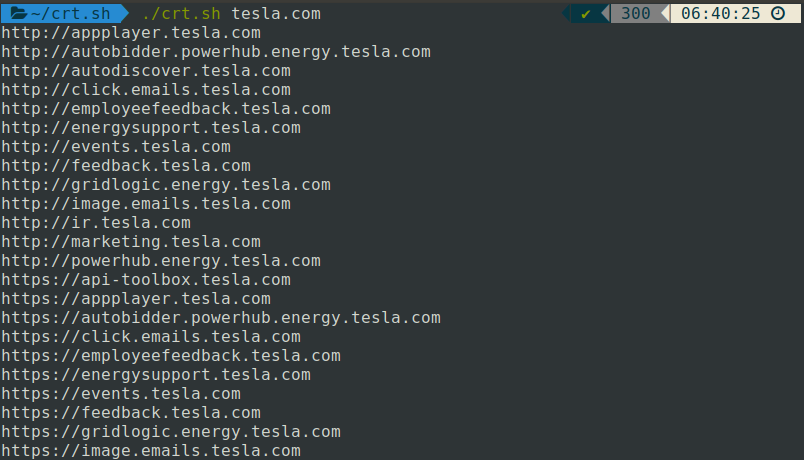
Task: Open the http://events.tesla.com link
Action: pos(116,147)
